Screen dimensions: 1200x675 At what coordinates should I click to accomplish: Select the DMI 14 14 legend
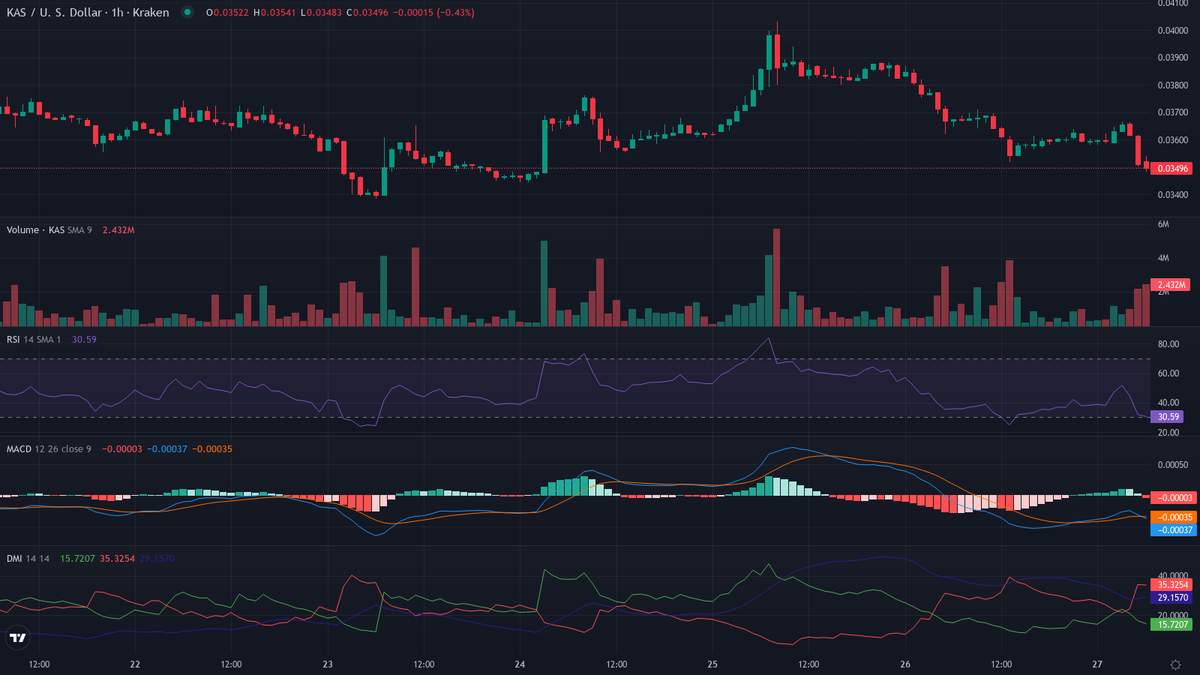click(28, 557)
